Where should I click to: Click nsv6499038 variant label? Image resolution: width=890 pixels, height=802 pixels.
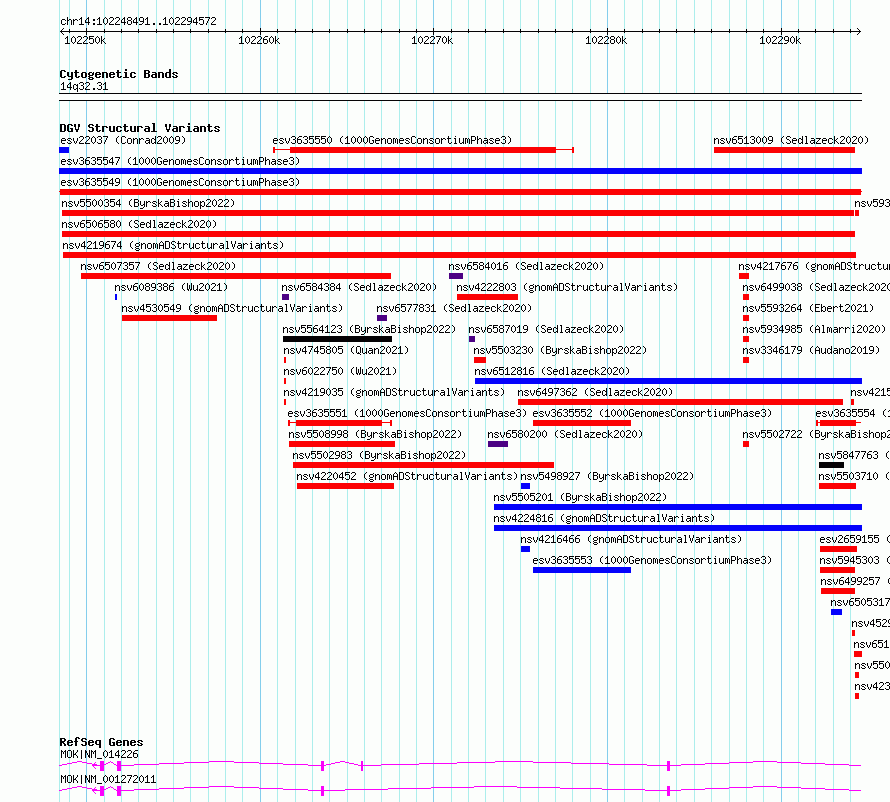click(816, 287)
